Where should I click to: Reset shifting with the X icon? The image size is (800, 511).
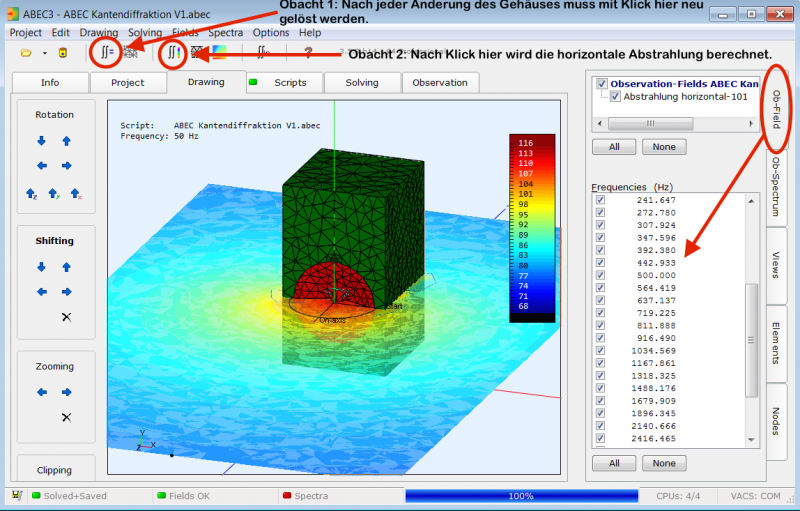(66, 317)
